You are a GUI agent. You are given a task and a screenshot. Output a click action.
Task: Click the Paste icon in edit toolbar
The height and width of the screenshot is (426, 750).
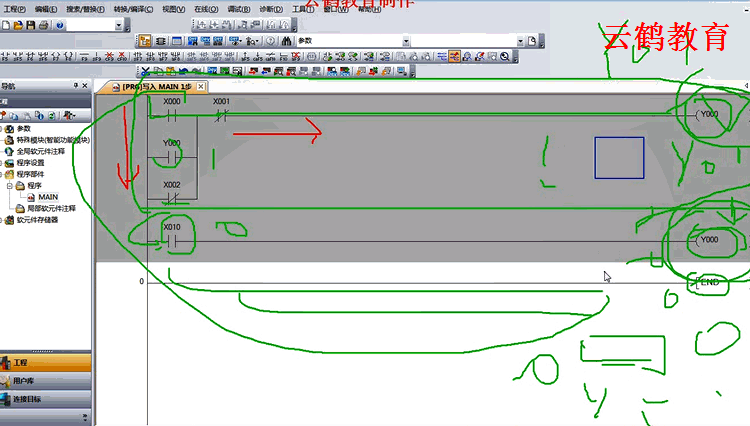tap(171, 72)
